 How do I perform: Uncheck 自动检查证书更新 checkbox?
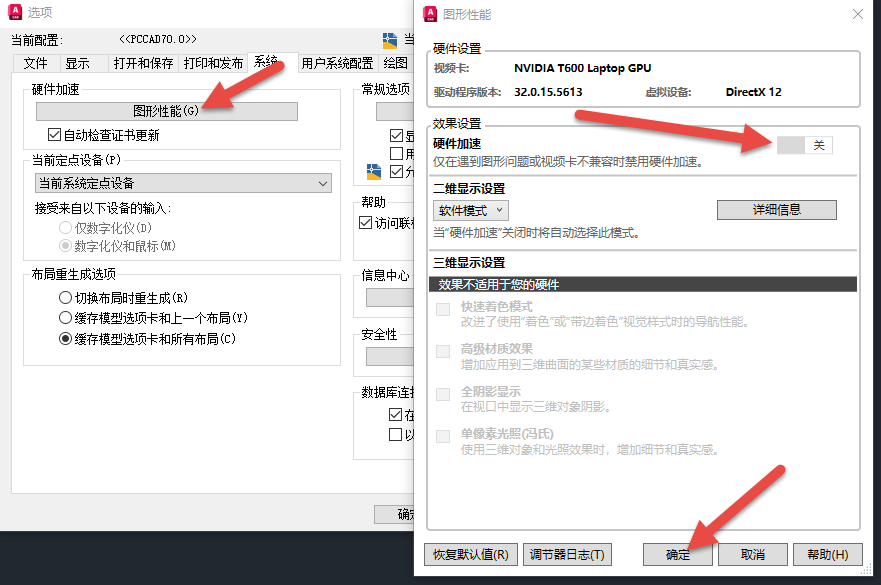click(55, 135)
